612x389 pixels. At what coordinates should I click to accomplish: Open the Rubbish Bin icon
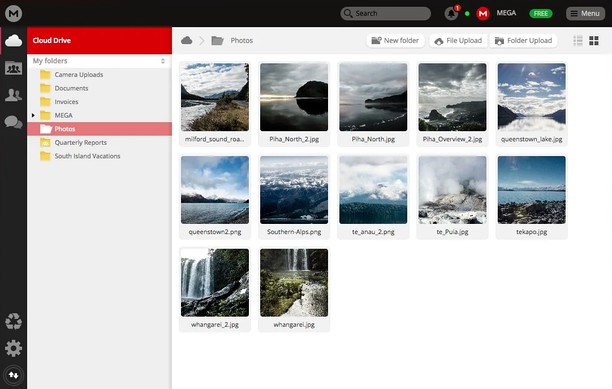[13, 322]
